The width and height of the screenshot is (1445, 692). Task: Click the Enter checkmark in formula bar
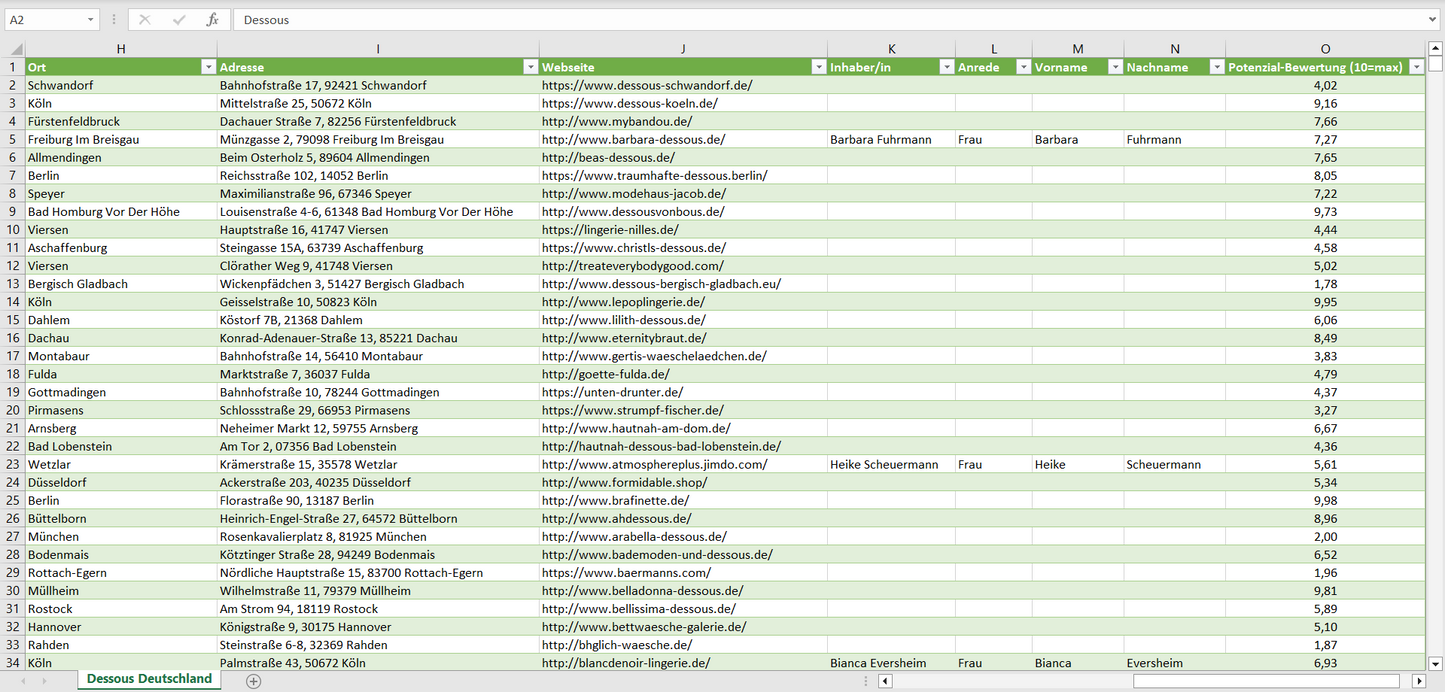(x=179, y=20)
